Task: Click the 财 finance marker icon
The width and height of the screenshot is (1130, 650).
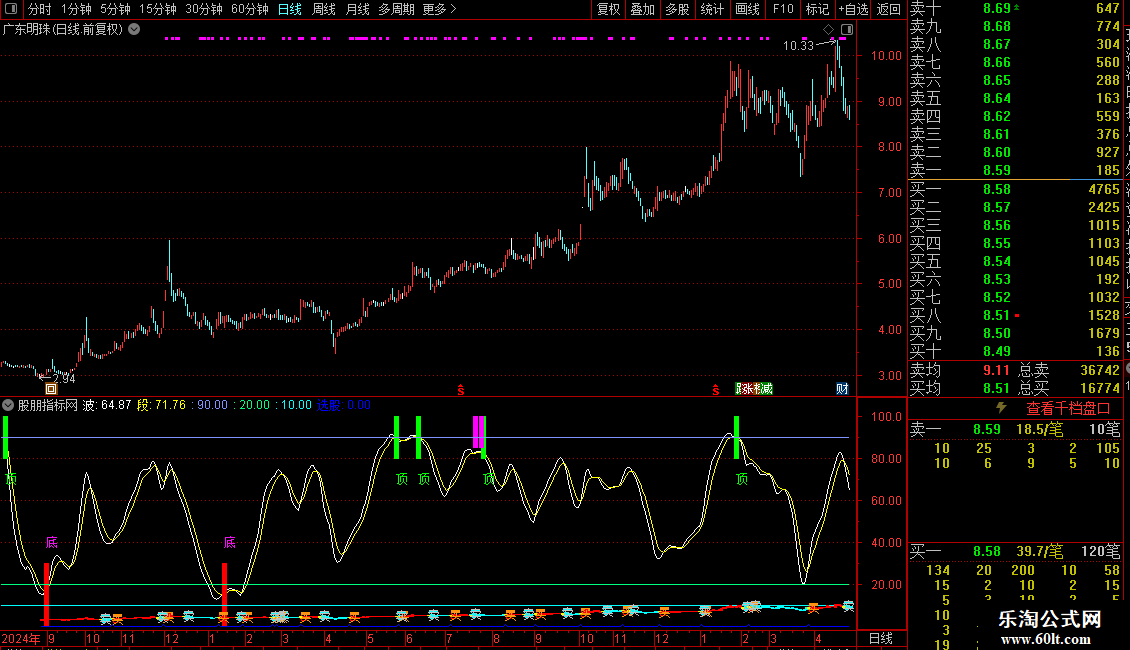Action: pos(842,388)
